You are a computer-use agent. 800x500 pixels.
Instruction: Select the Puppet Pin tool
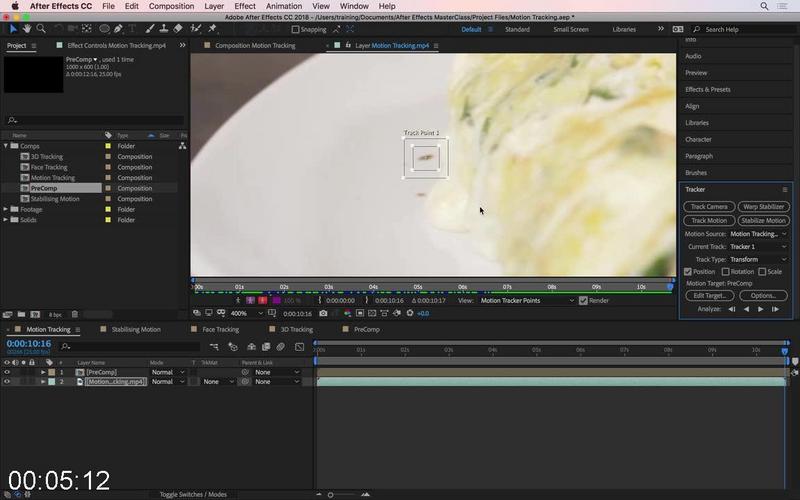tap(212, 29)
